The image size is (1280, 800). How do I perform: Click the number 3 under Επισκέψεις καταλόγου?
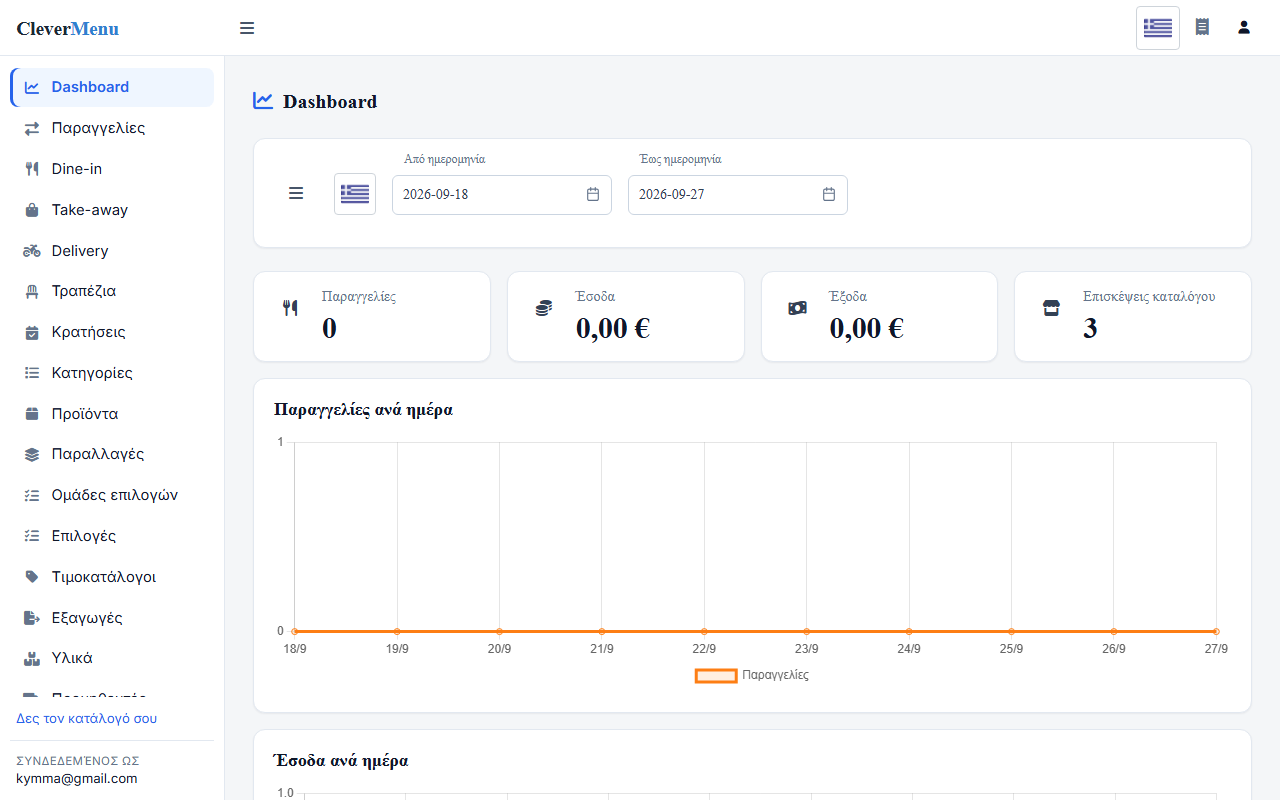pyautogui.click(x=1090, y=328)
